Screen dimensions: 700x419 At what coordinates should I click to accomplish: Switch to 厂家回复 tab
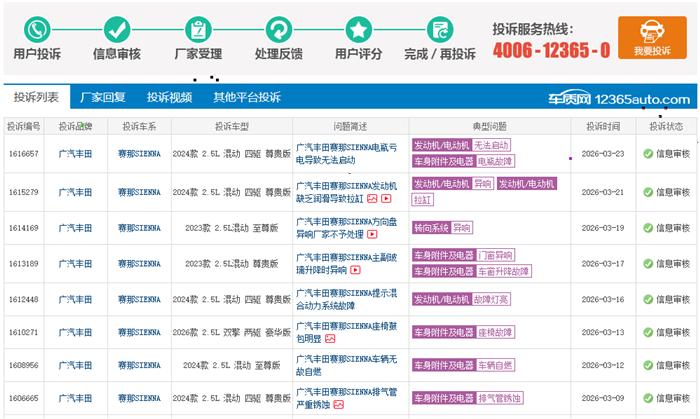pos(103,98)
